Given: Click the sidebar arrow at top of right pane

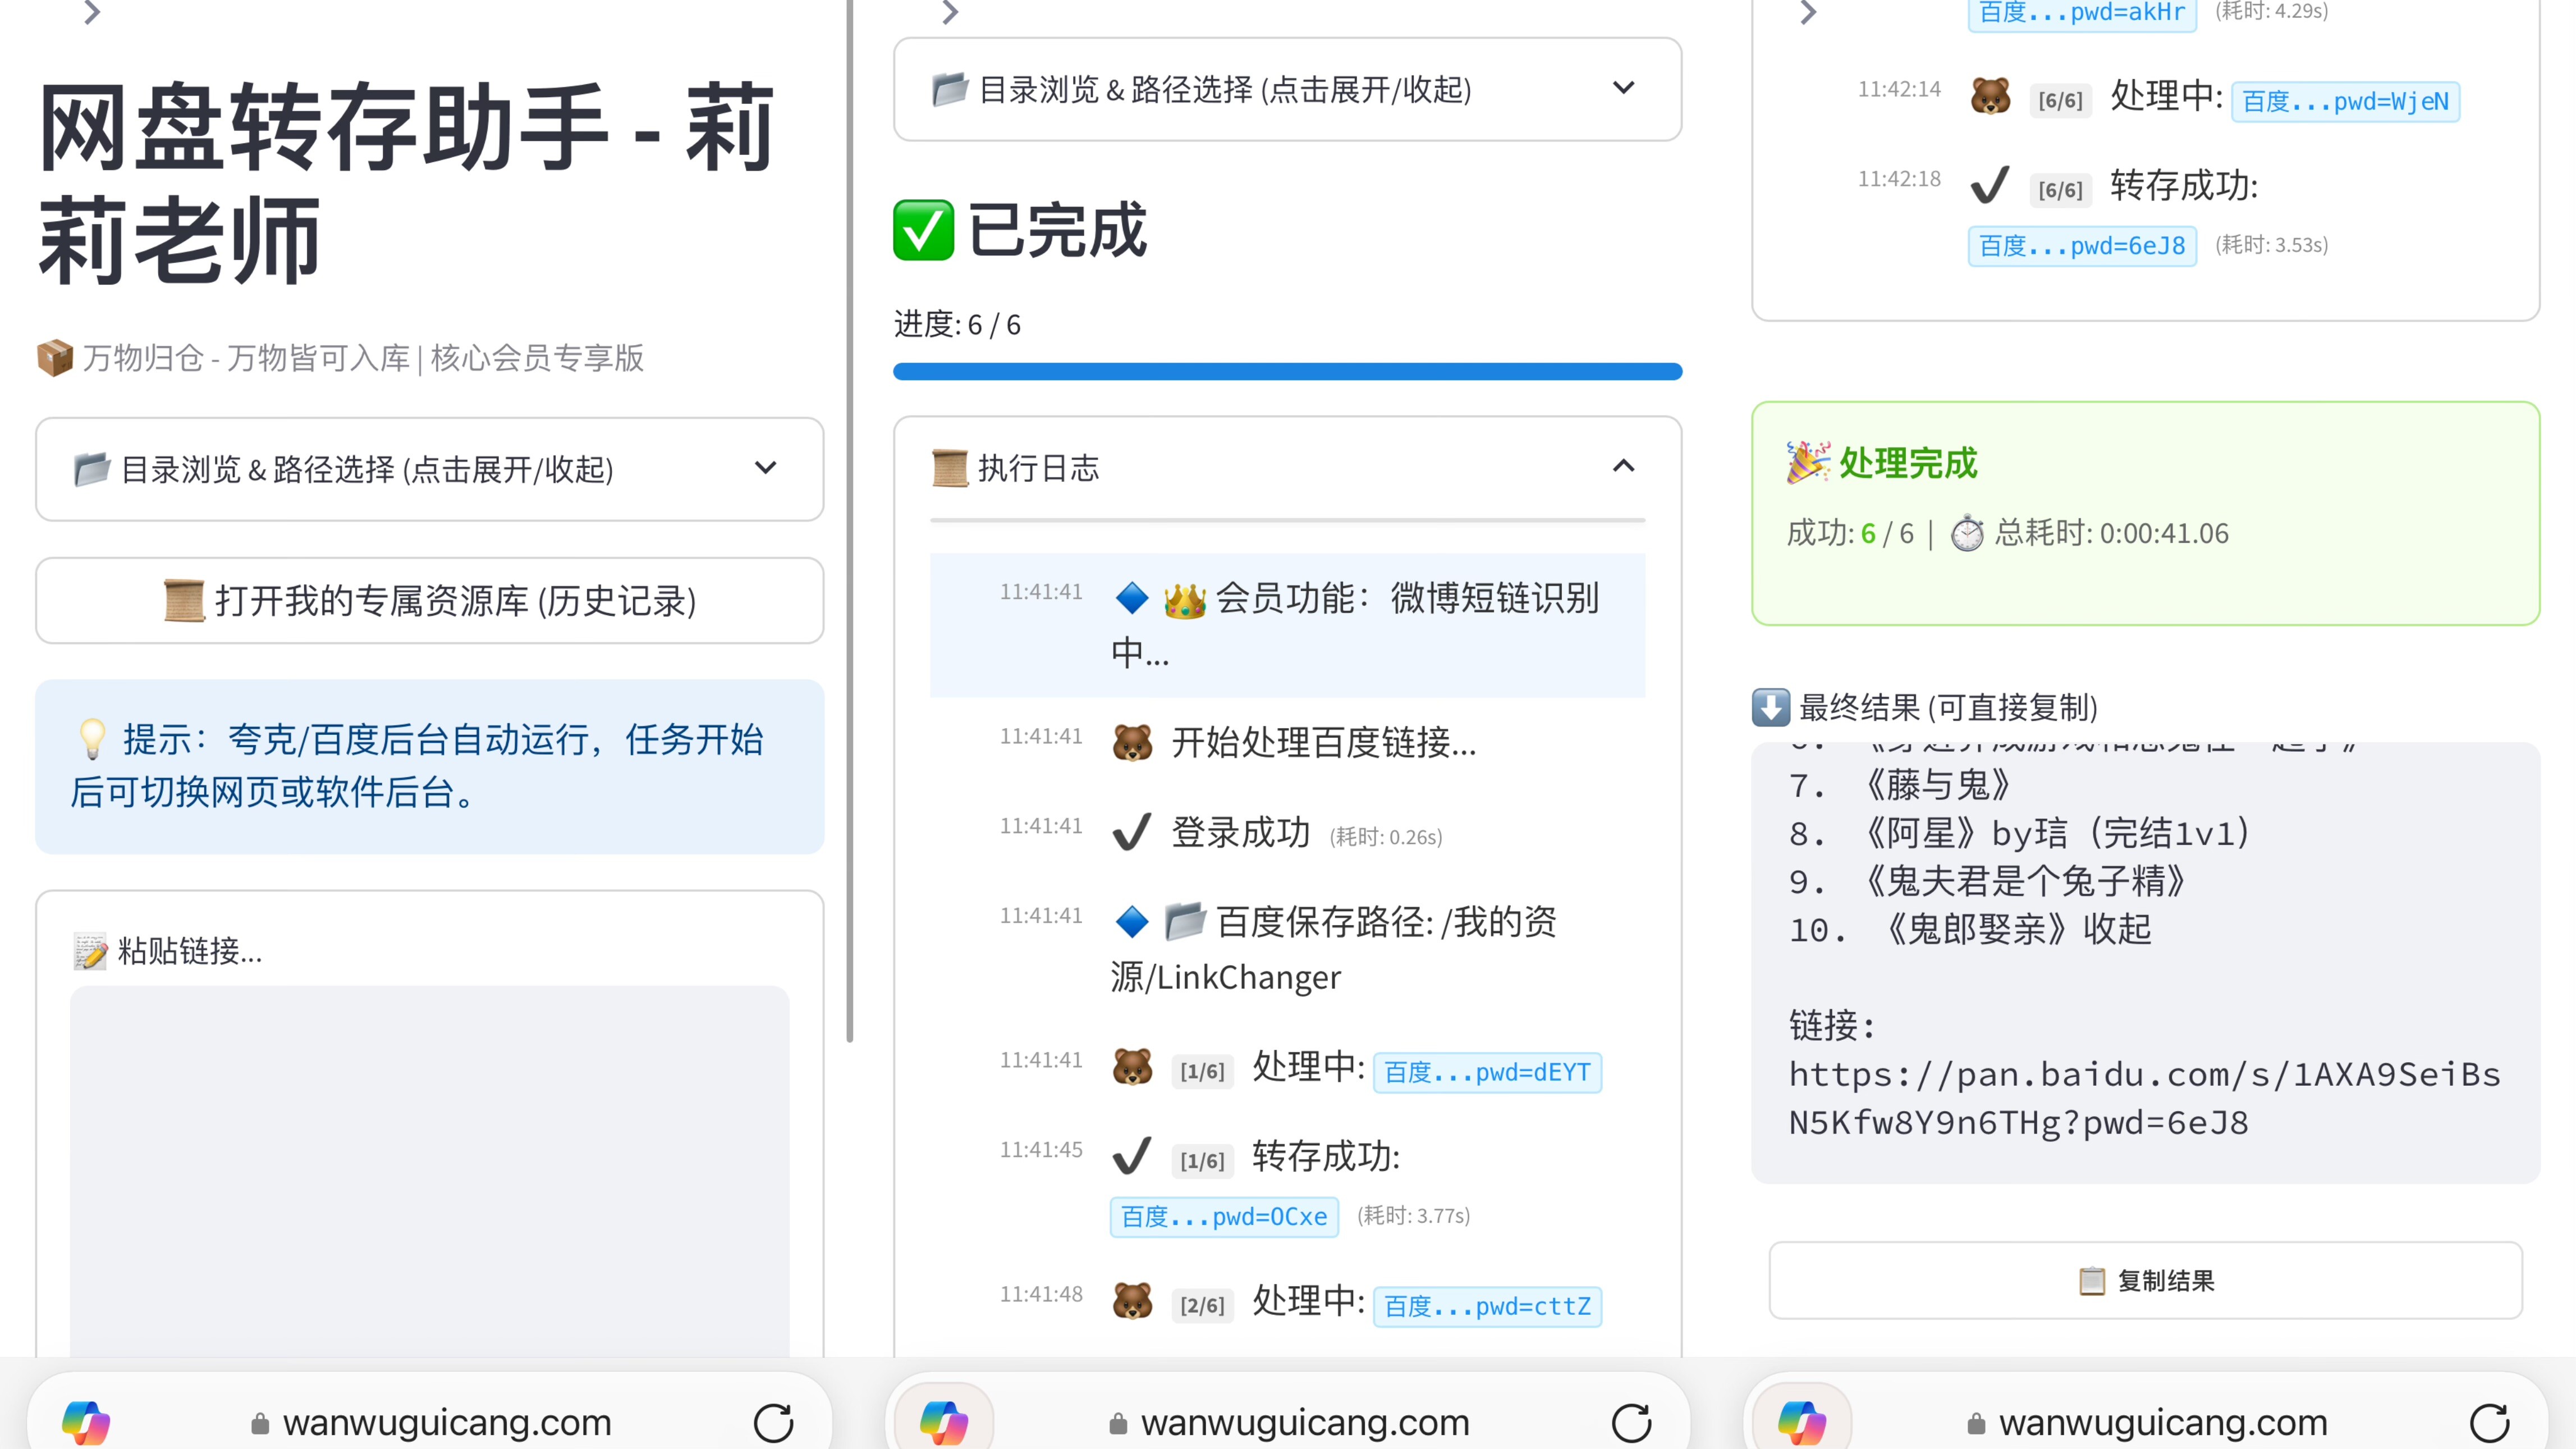Looking at the screenshot, I should coord(1808,13).
